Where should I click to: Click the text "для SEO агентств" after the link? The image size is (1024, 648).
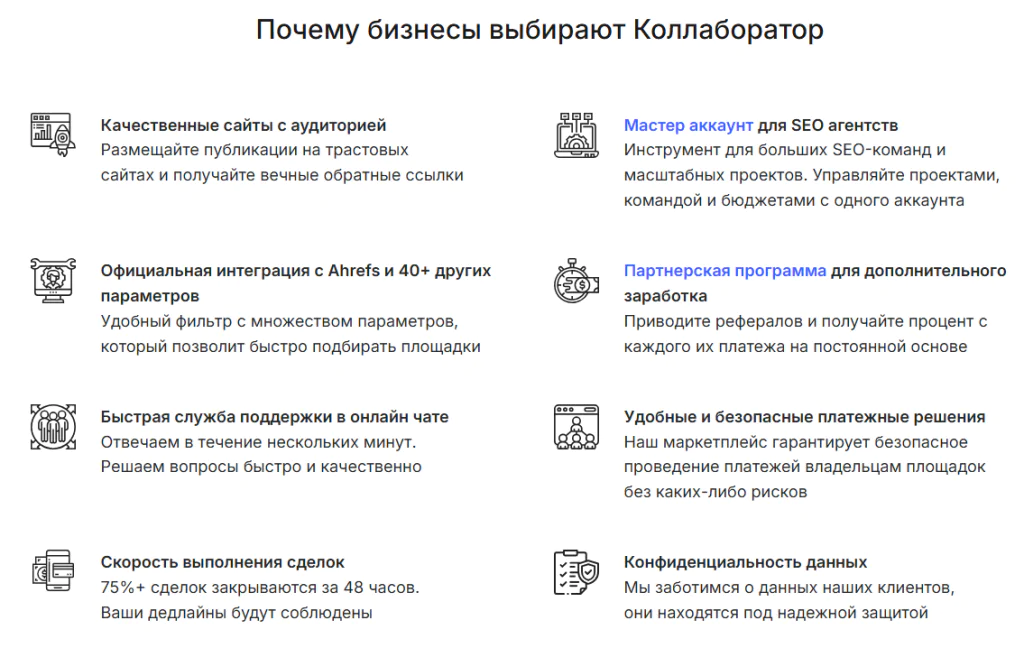[x=828, y=126]
